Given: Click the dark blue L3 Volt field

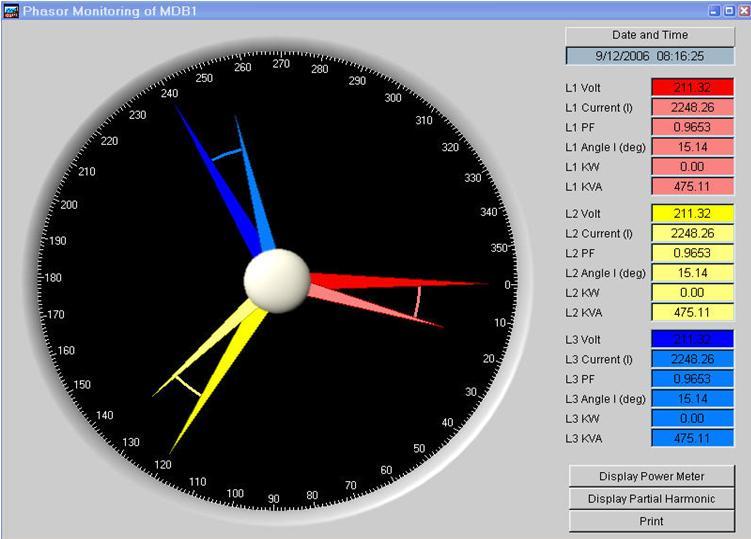Looking at the screenshot, I should click(x=692, y=339).
